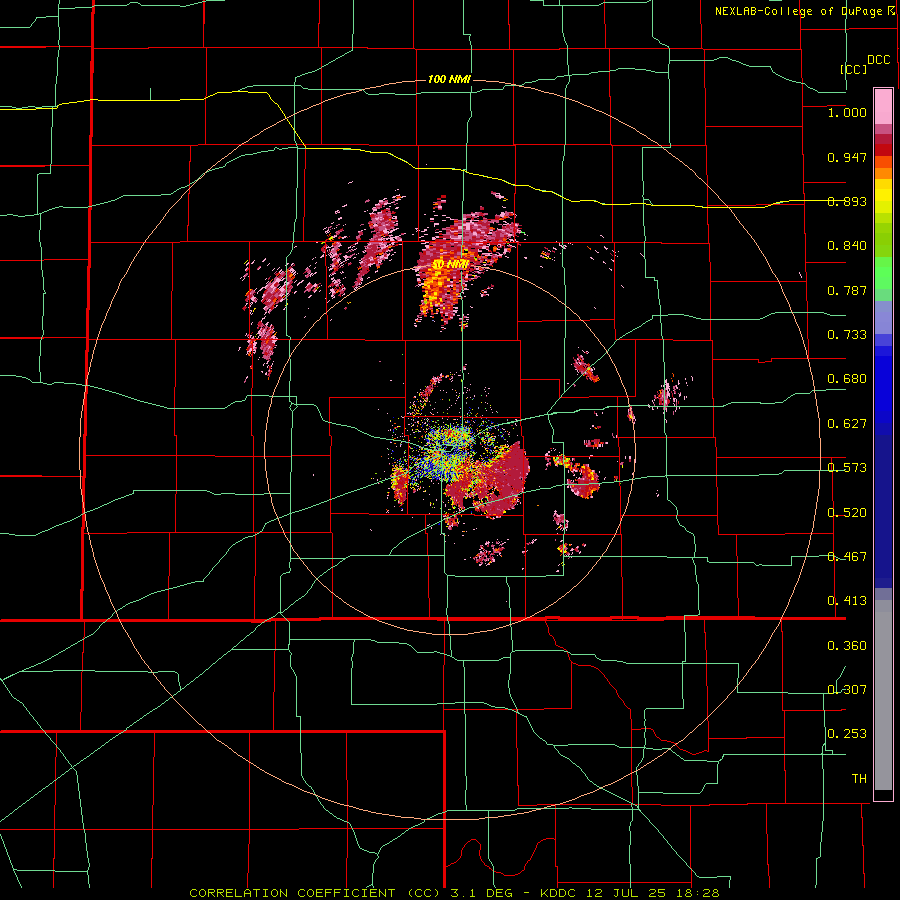
Task: Click the 100 NMI range ring label
Action: point(449,79)
